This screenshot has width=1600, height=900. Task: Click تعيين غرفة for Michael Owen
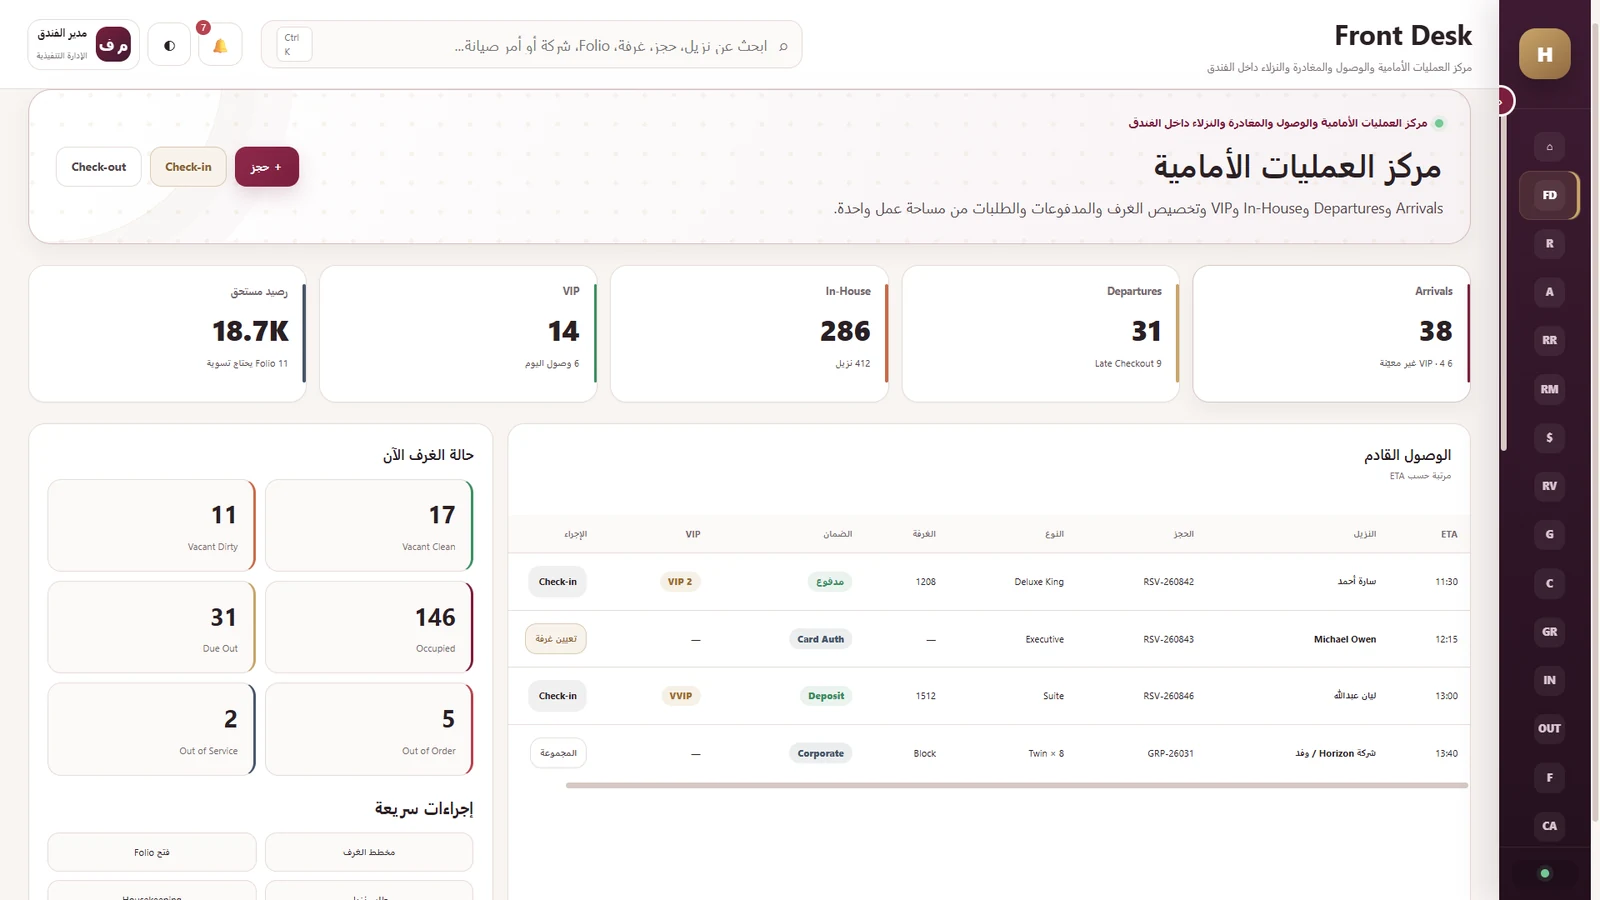(556, 639)
